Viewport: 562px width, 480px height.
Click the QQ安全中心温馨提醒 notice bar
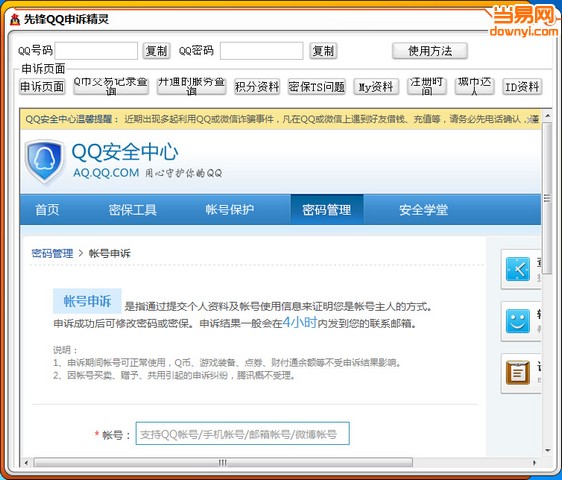tap(280, 119)
